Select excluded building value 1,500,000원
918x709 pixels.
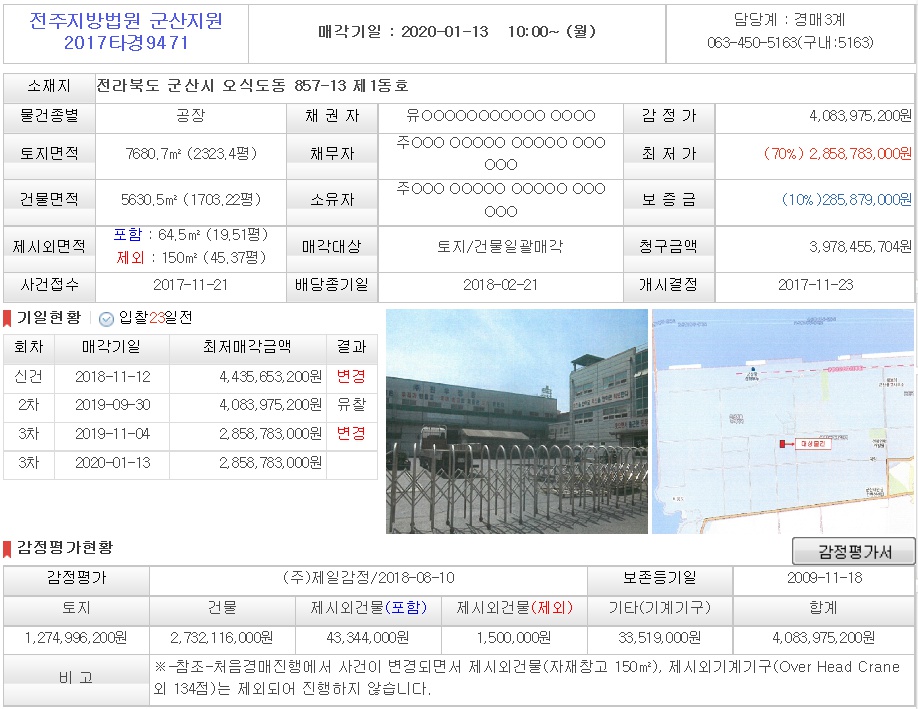(513, 638)
